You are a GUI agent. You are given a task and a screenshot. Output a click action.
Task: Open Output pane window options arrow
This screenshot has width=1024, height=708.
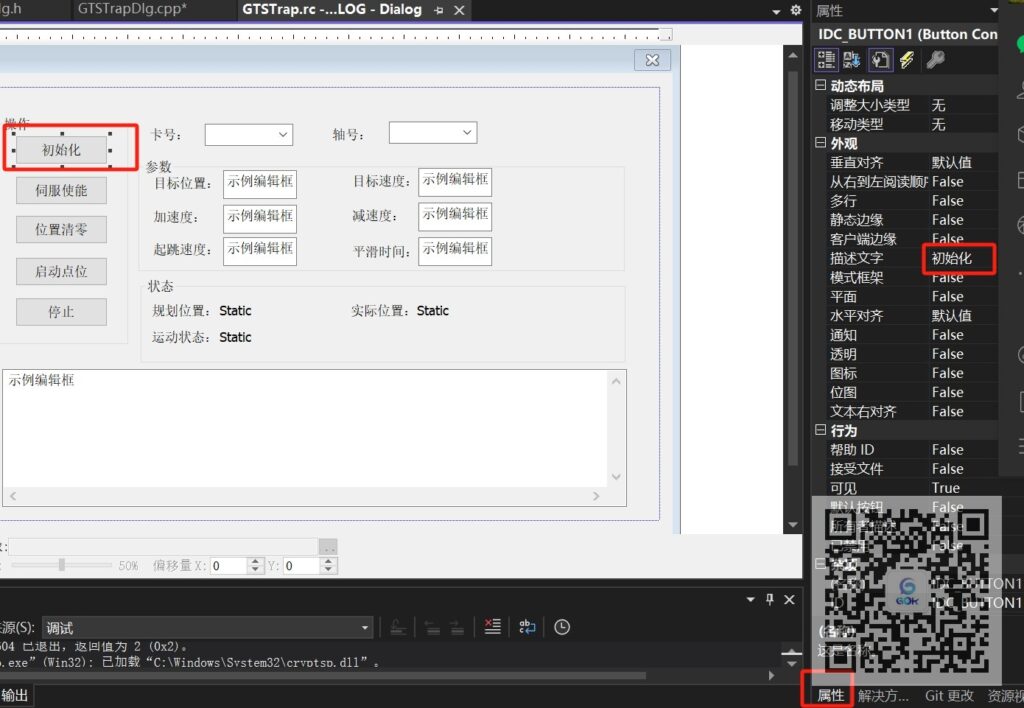tap(750, 599)
